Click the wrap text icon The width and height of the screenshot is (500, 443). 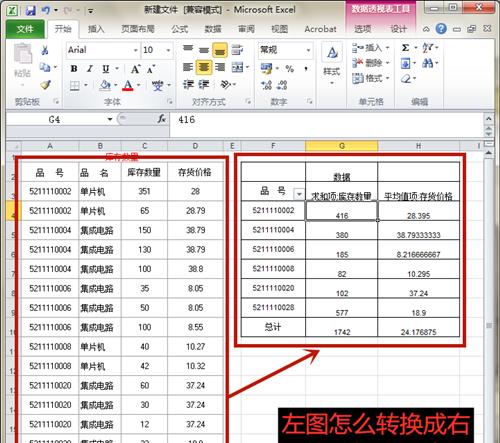click(x=237, y=50)
